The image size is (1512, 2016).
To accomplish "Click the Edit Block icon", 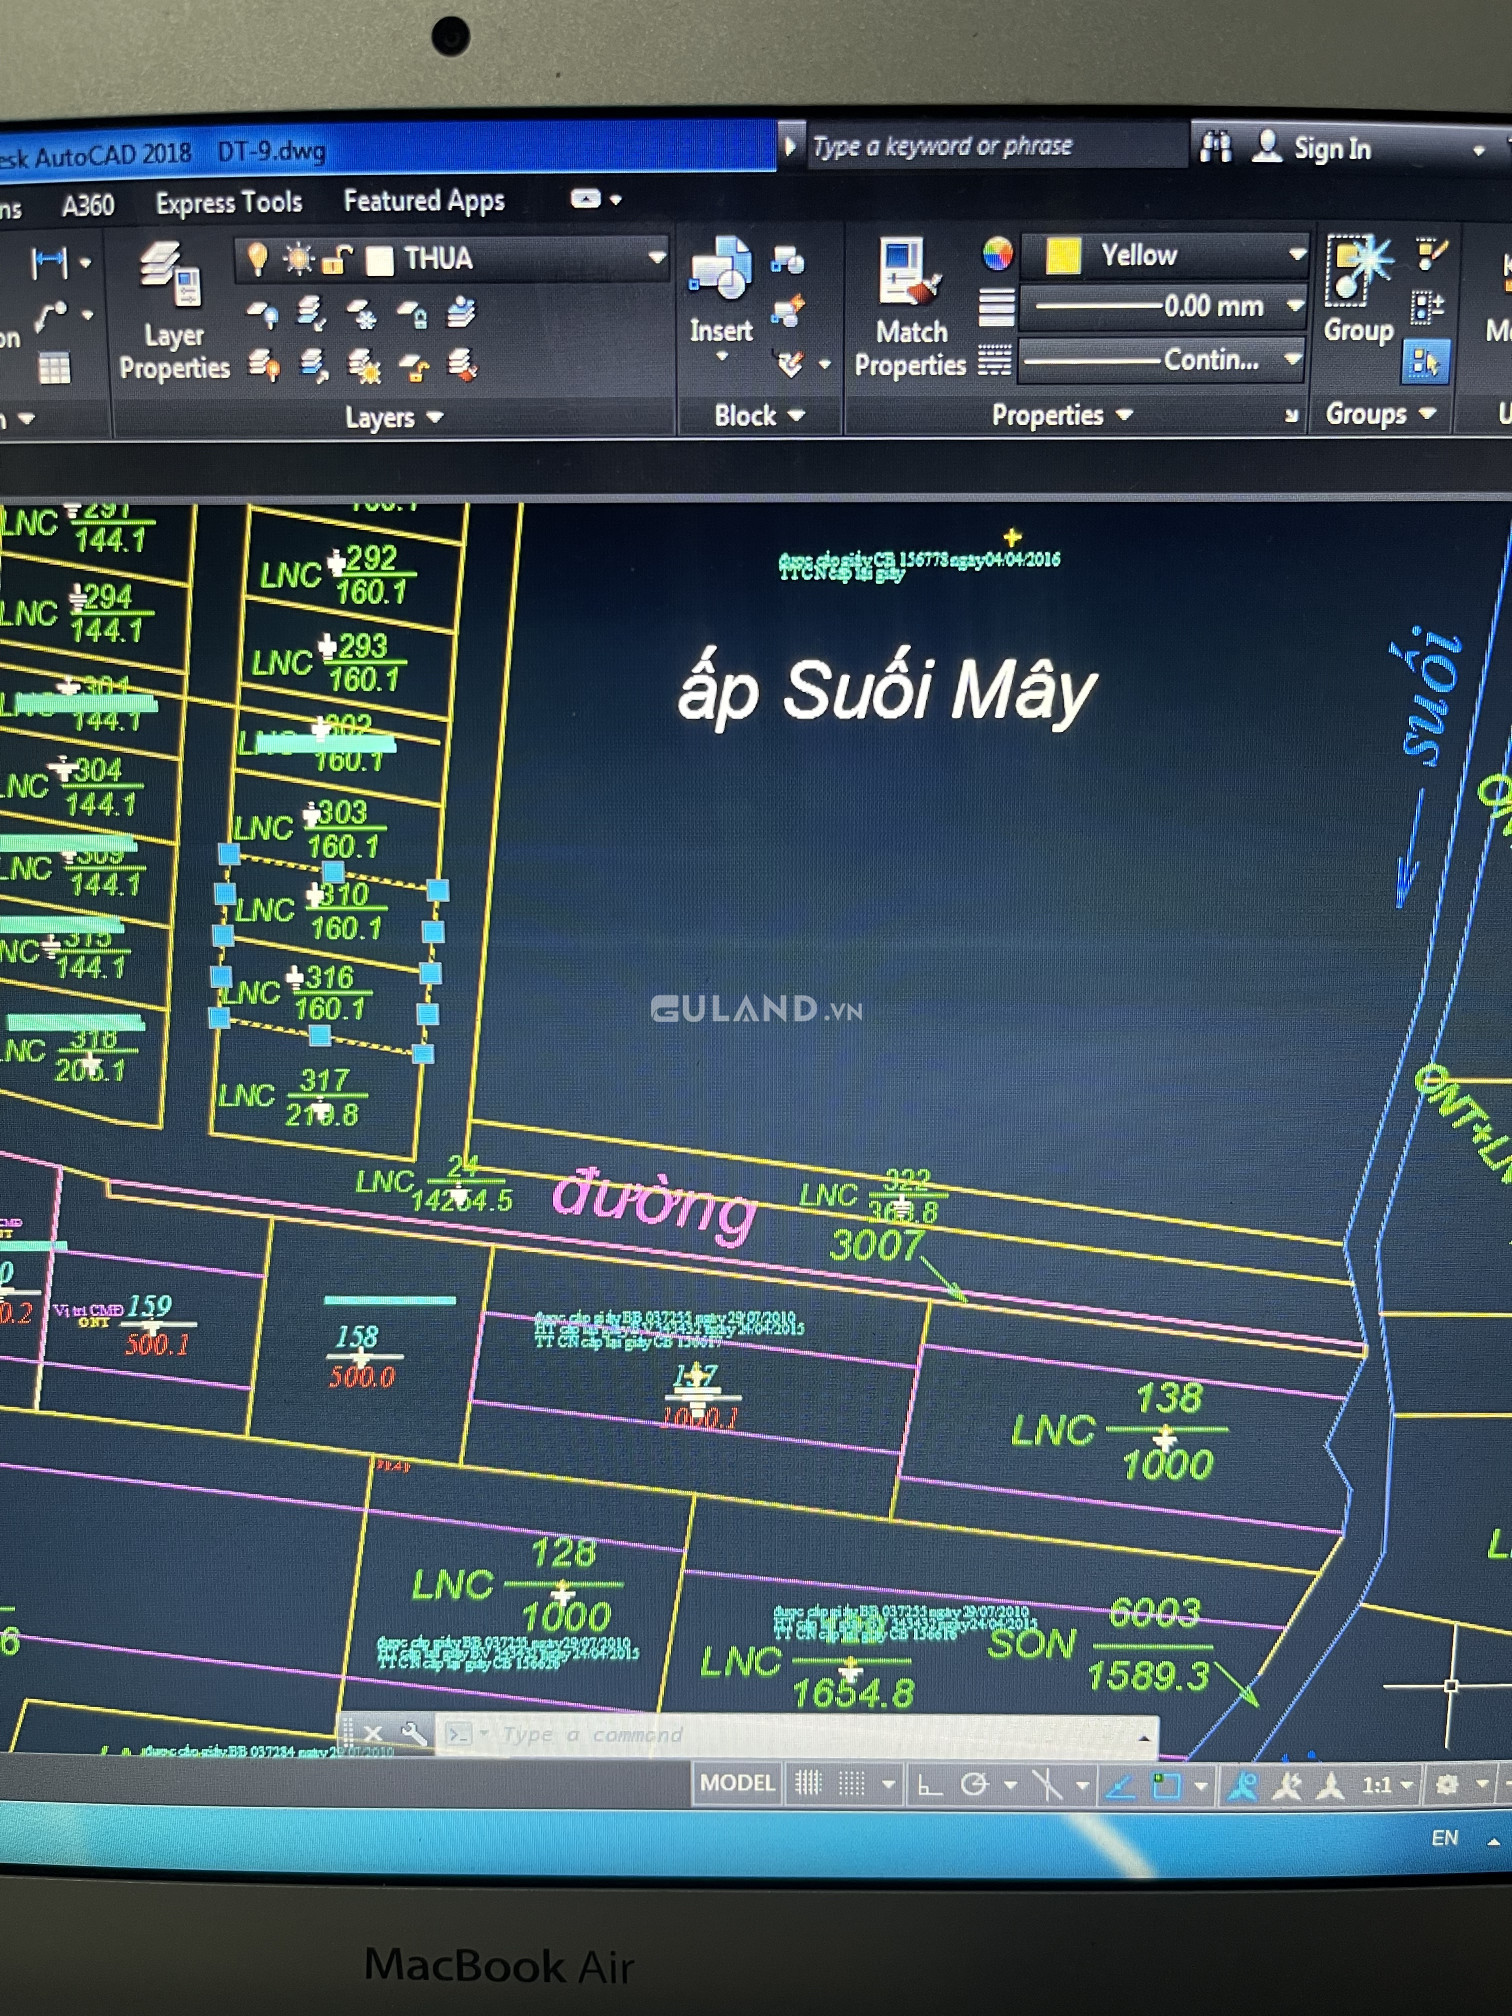I will (x=788, y=312).
